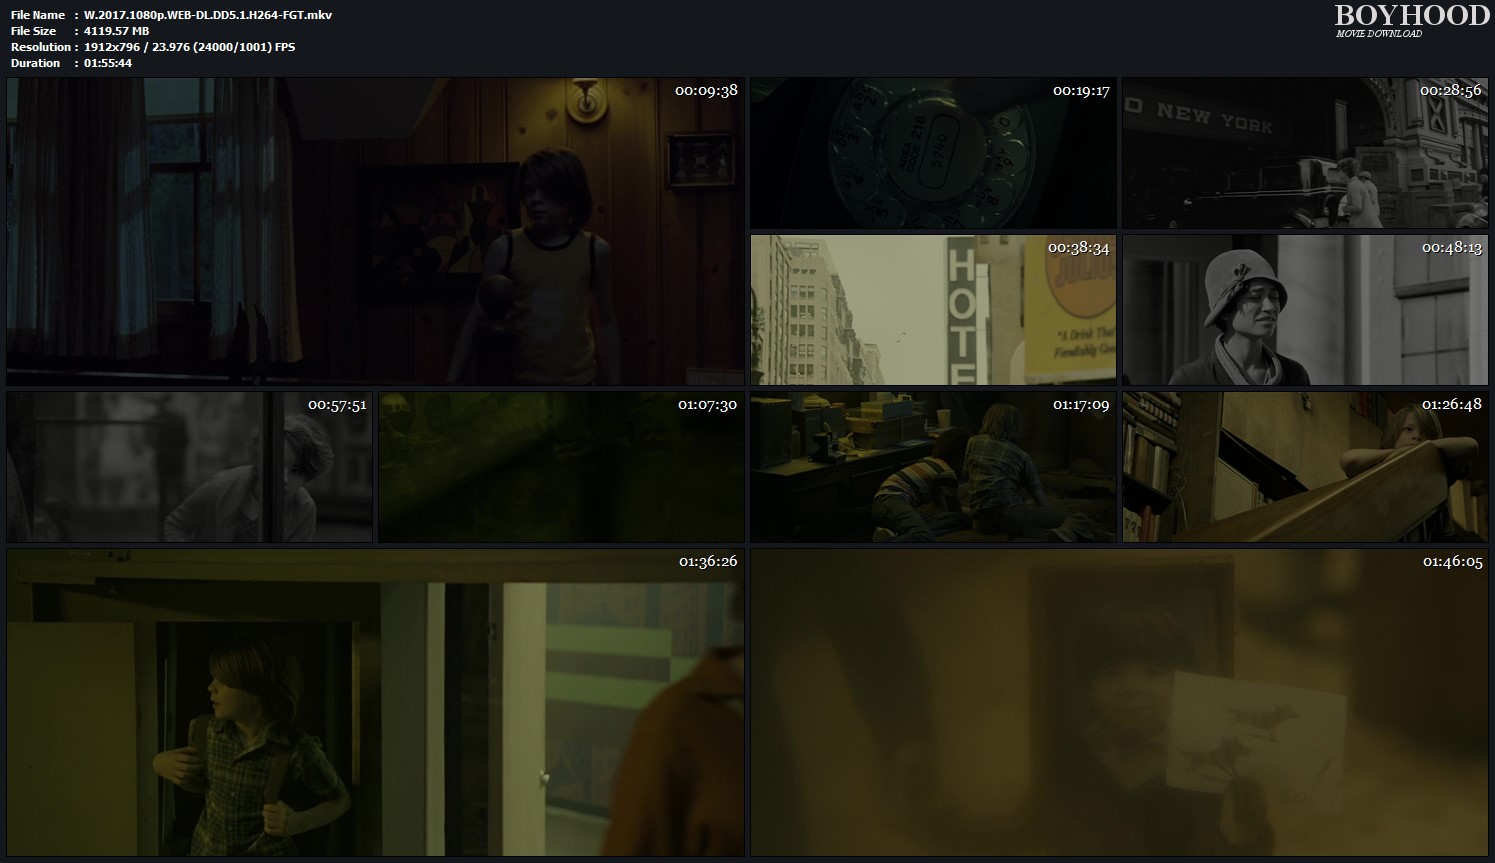Click the MOVIE DOWNLOAD text under logo
Viewport: 1495px width, 863px height.
[x=1378, y=34]
